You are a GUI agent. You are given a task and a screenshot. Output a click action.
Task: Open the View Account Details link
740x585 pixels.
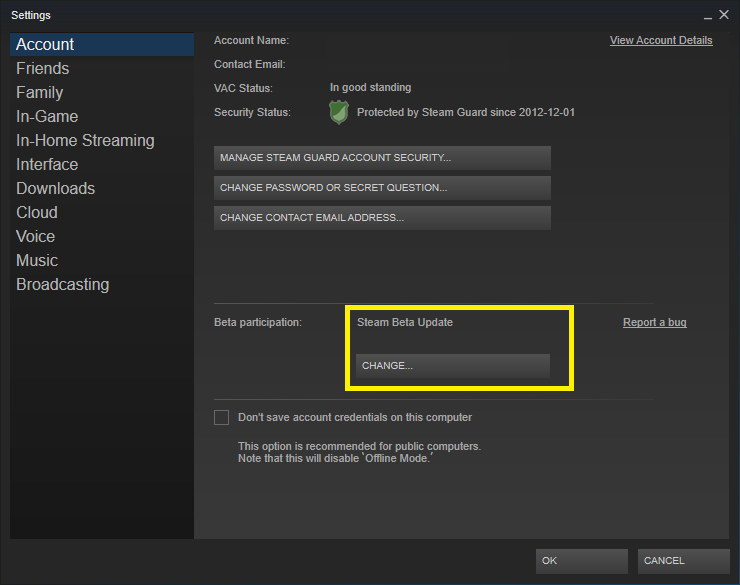[x=661, y=41]
